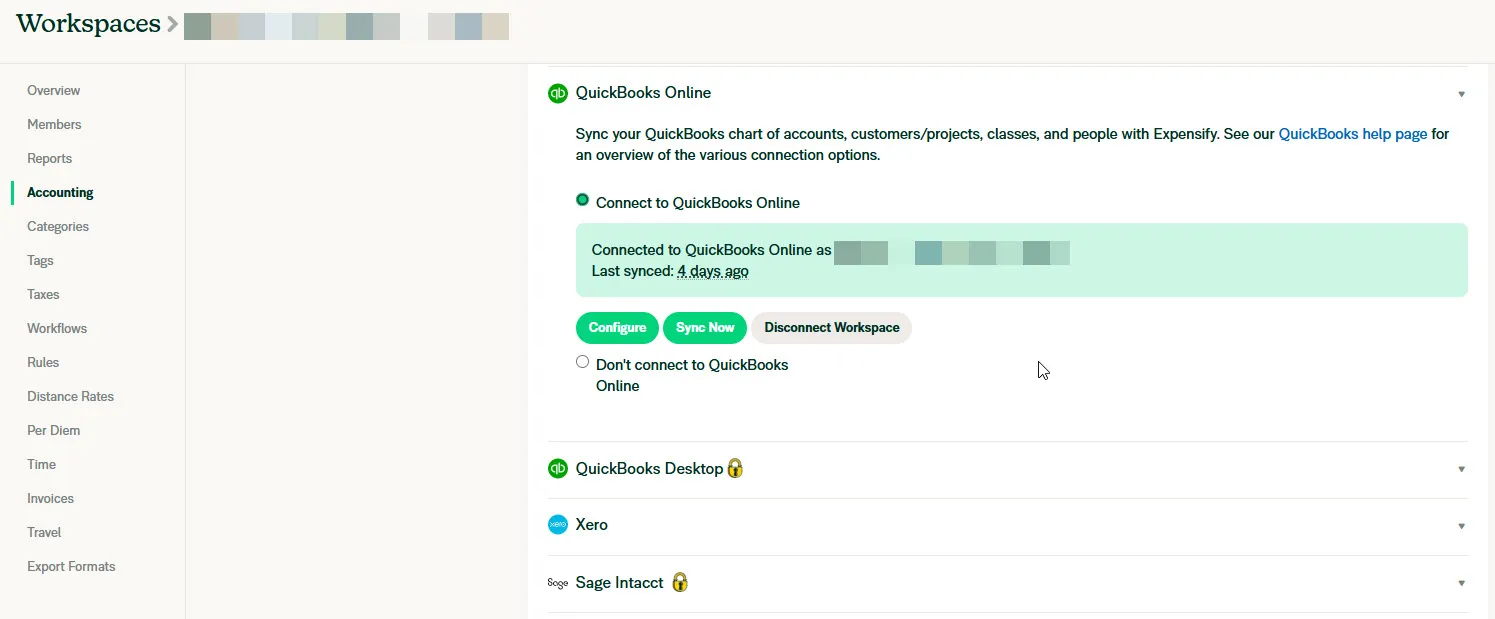The height and width of the screenshot is (619, 1495).
Task: Click the lock icon beside Sage Intacct
Action: (x=680, y=582)
